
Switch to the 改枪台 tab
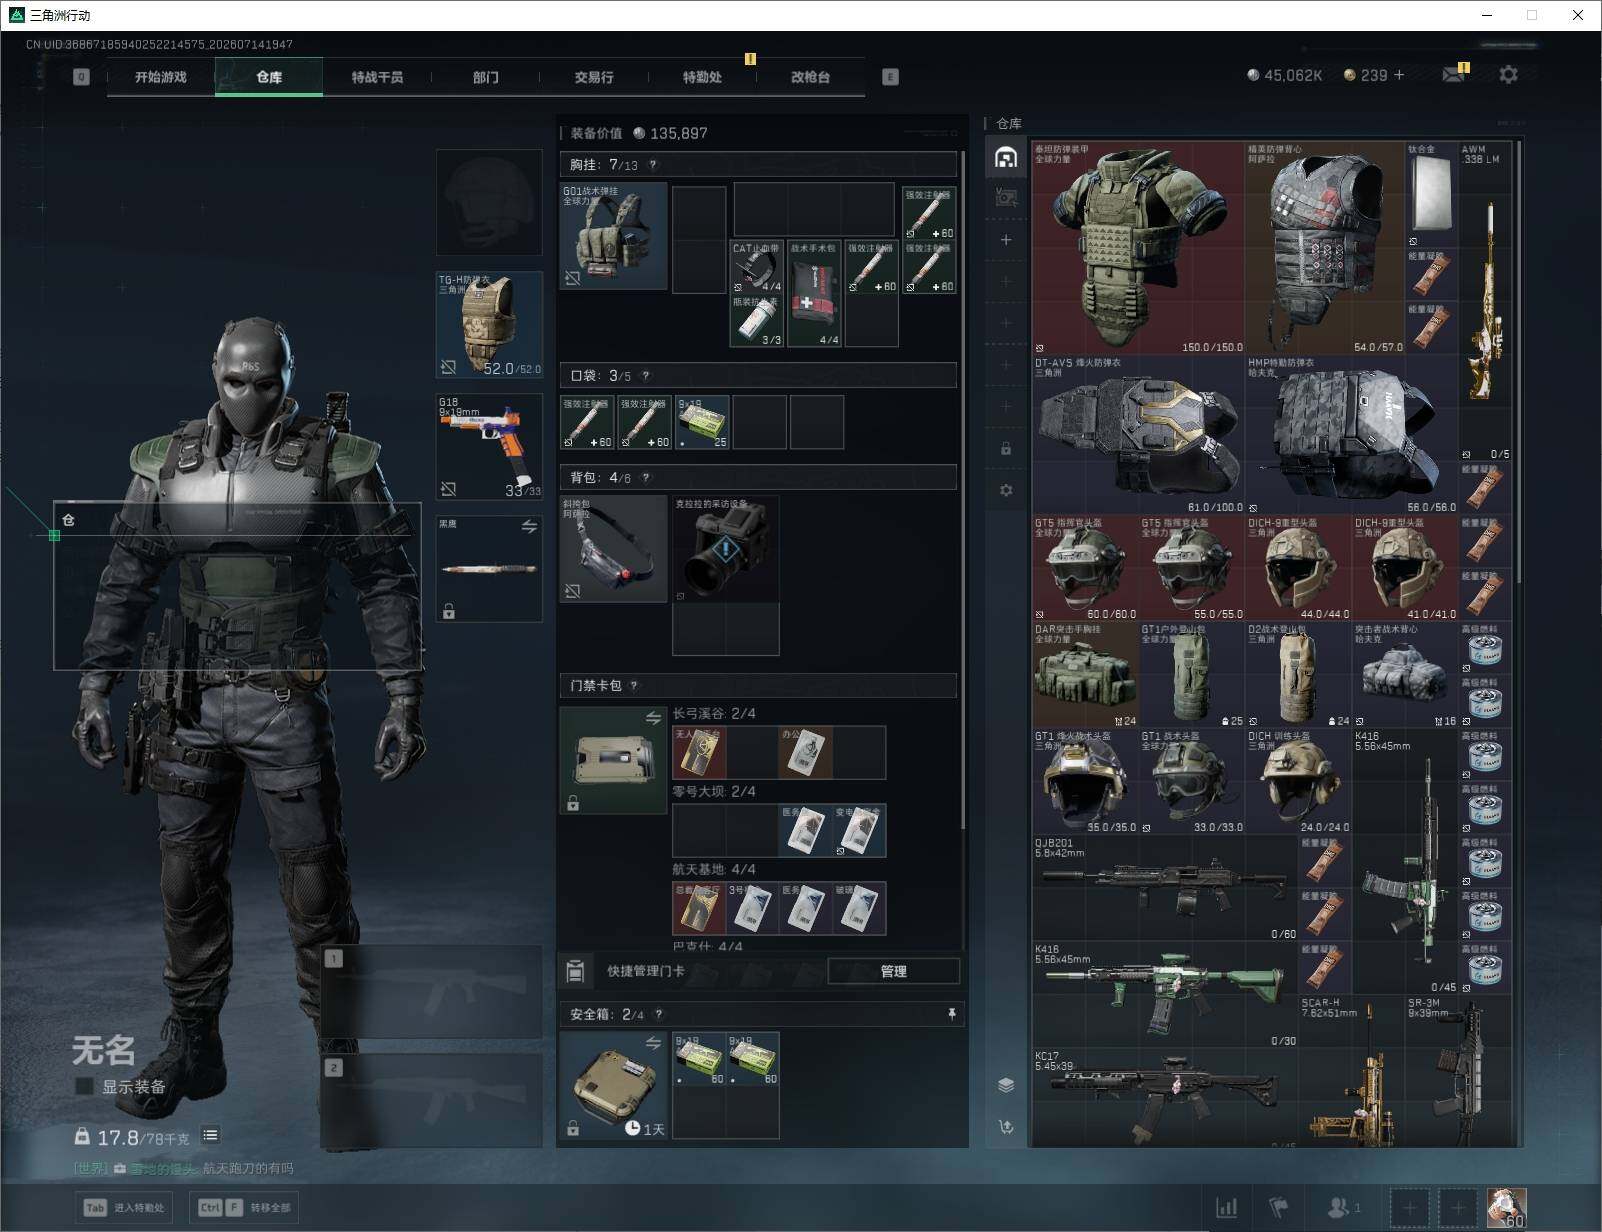pyautogui.click(x=810, y=77)
